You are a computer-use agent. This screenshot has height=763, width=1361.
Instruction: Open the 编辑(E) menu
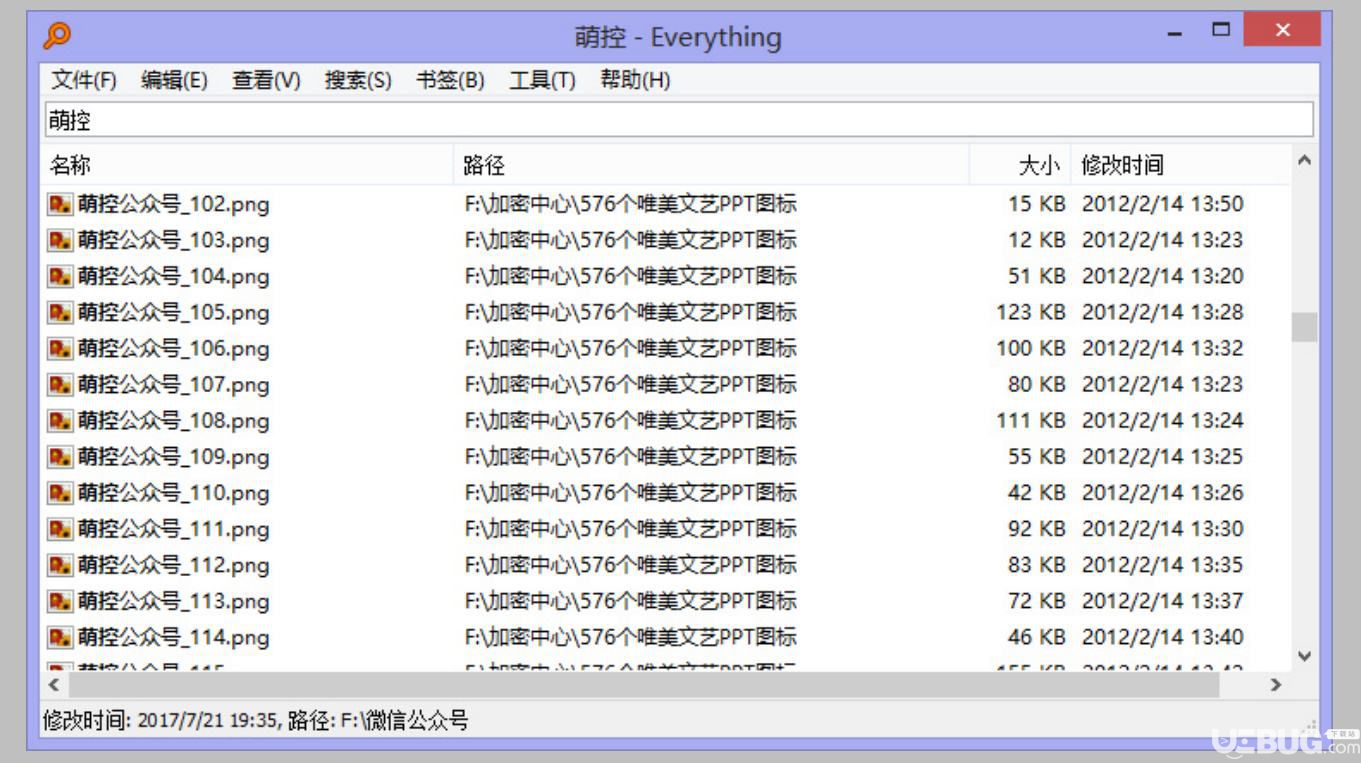pyautogui.click(x=174, y=80)
